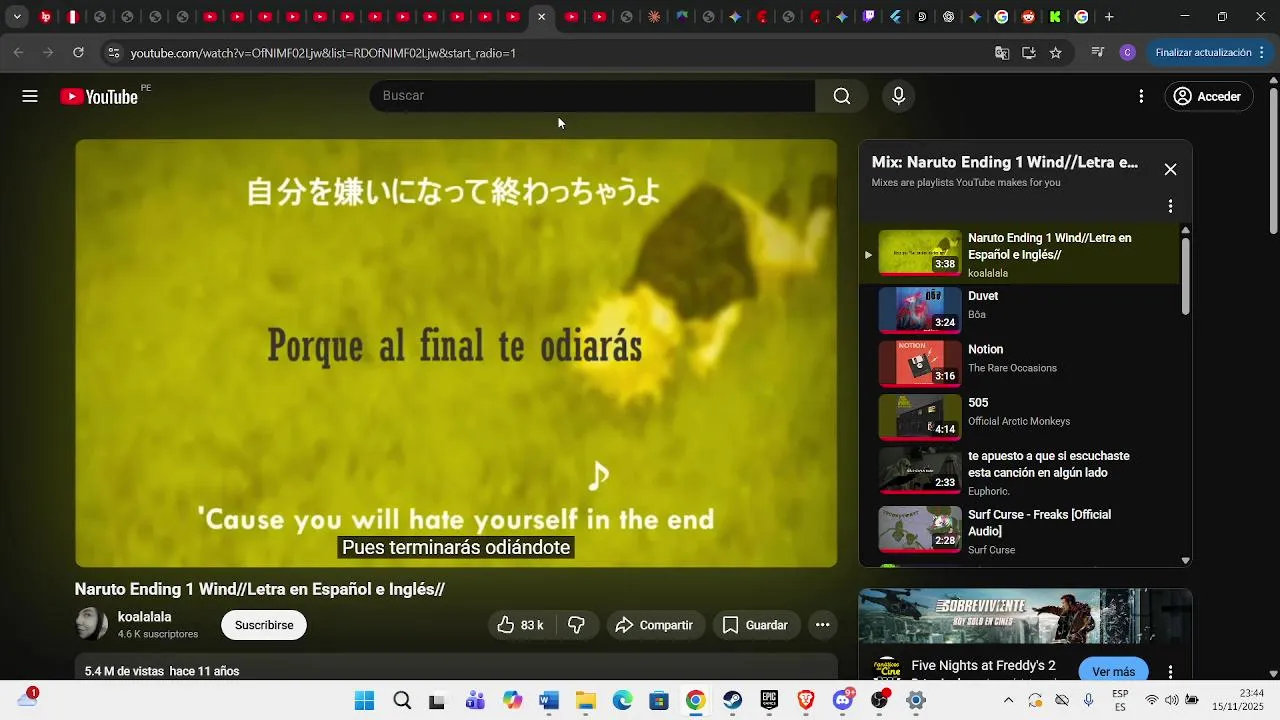The width and height of the screenshot is (1280, 720).
Task: Pause the video by clicking the player
Action: tap(456, 353)
